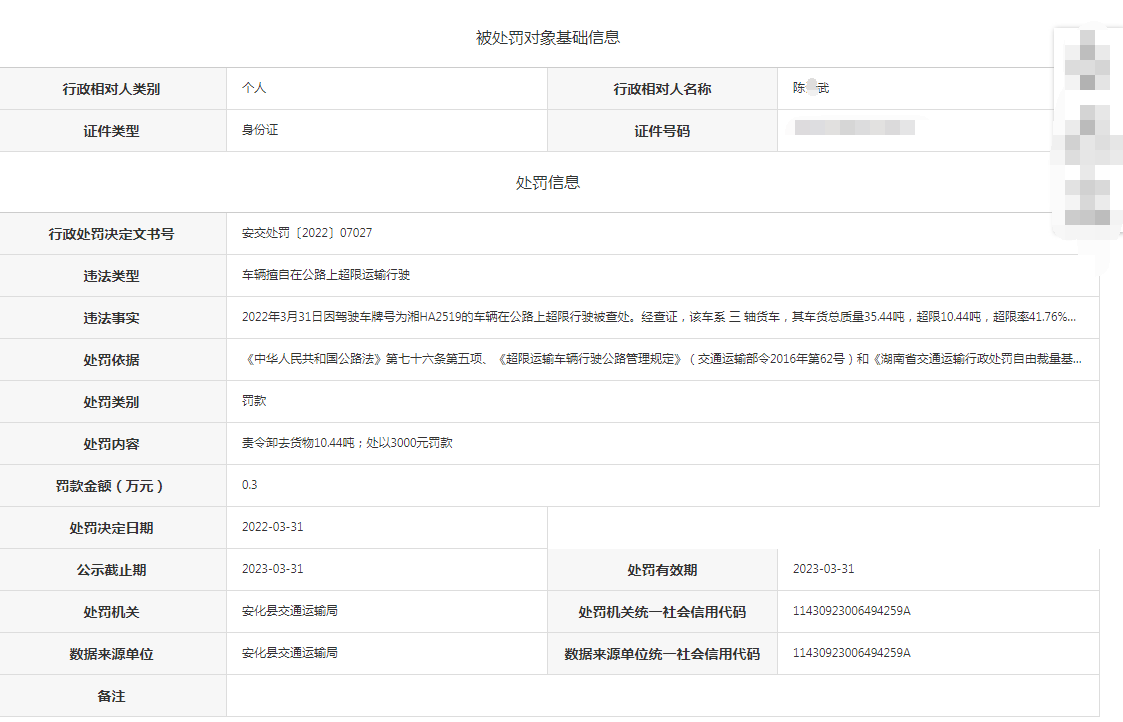Click the blurred 证件号码 value
The image size is (1123, 722).
853,128
